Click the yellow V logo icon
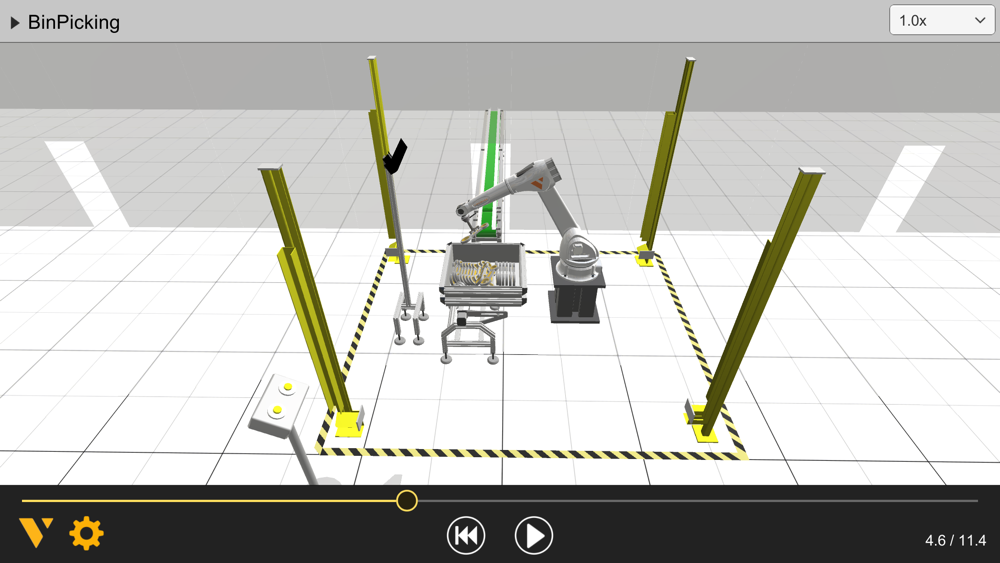Image resolution: width=1000 pixels, height=563 pixels. tap(36, 532)
